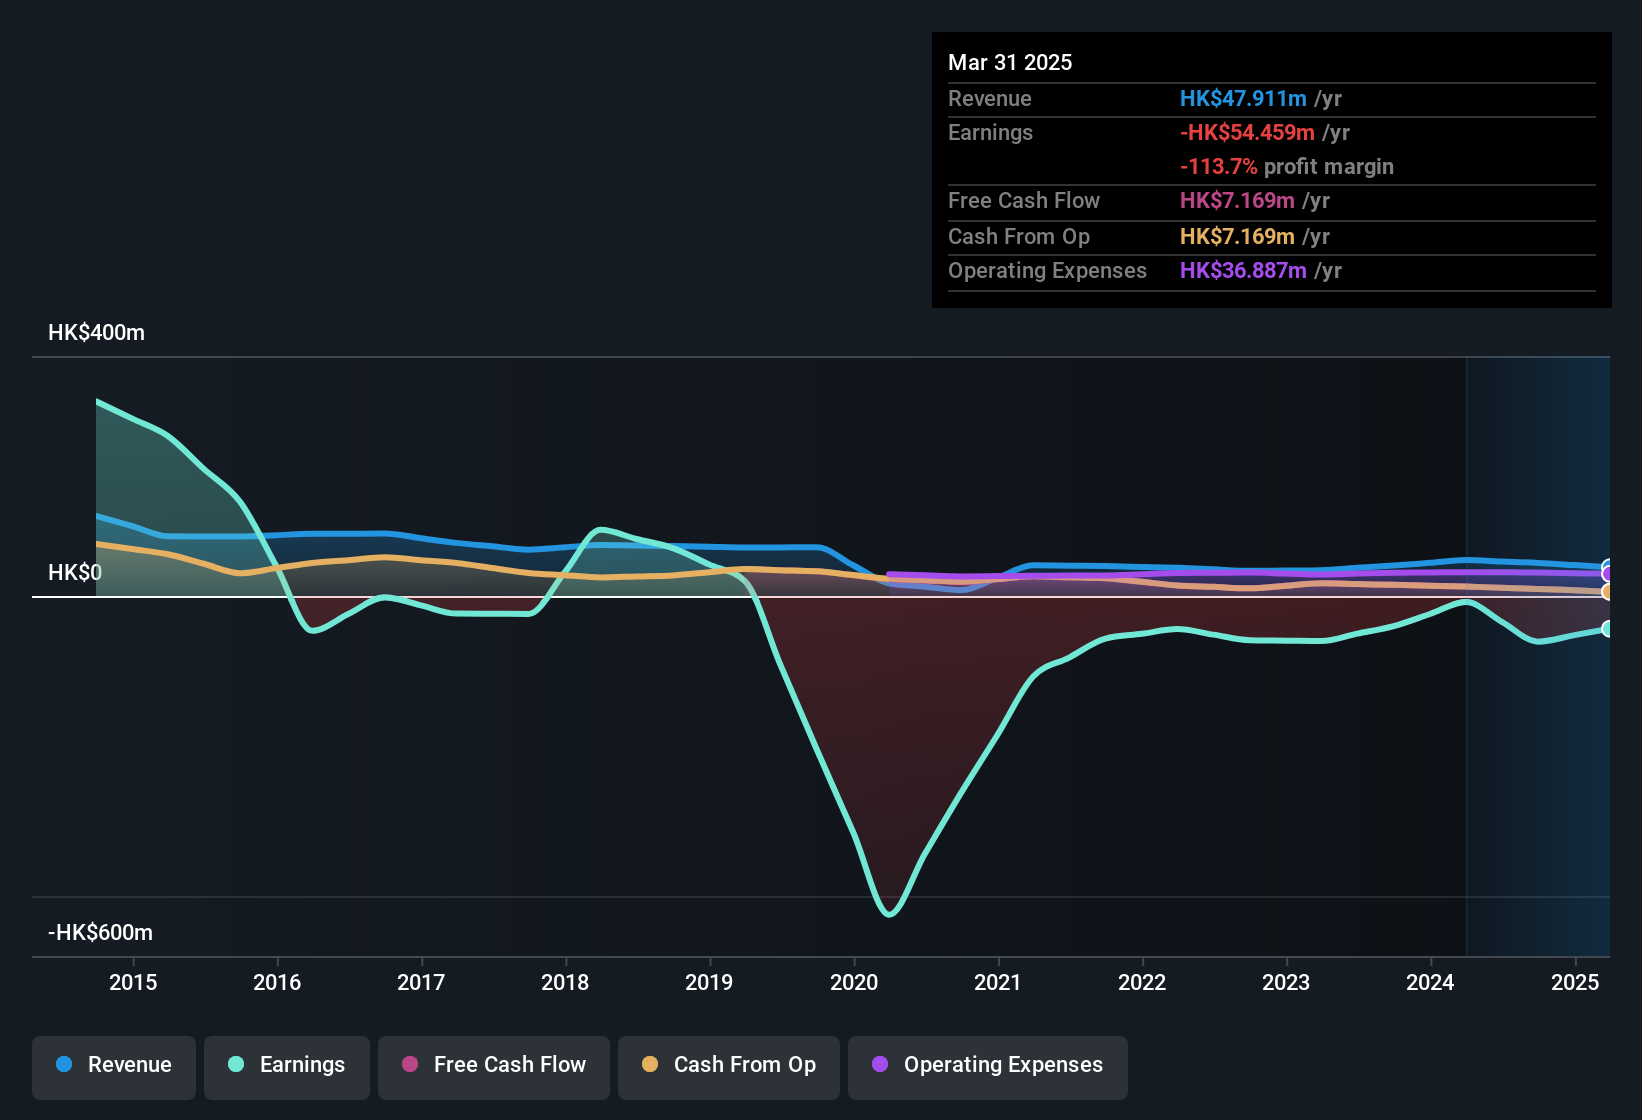Viewport: 1642px width, 1120px height.
Task: Click the 2025 x-axis label
Action: (x=1575, y=982)
